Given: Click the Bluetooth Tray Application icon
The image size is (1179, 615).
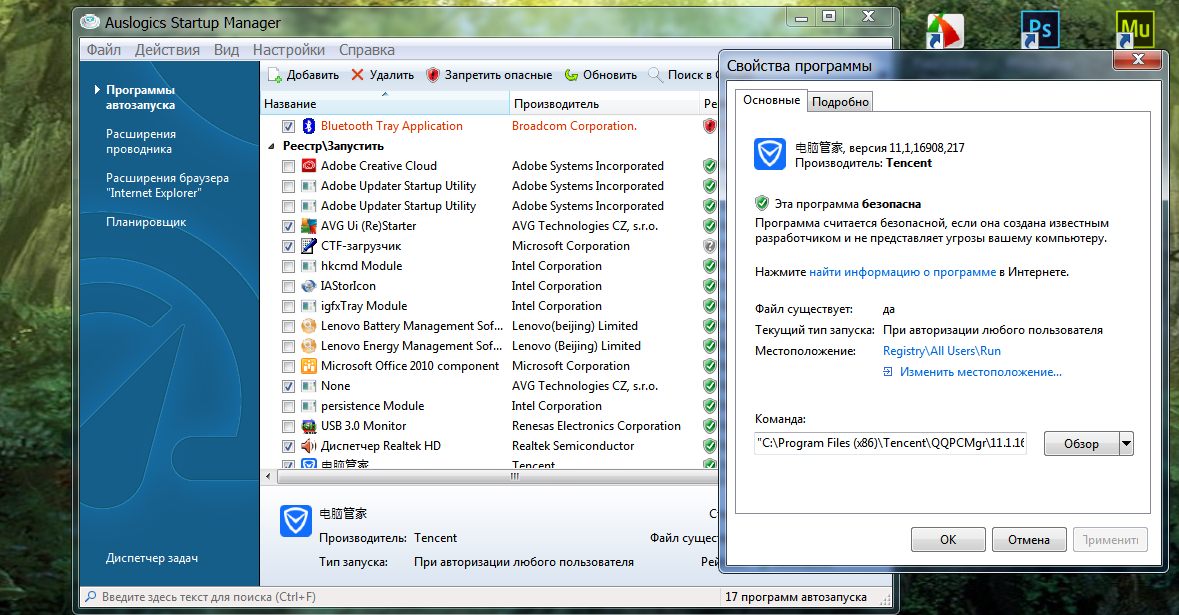Looking at the screenshot, I should (308, 126).
